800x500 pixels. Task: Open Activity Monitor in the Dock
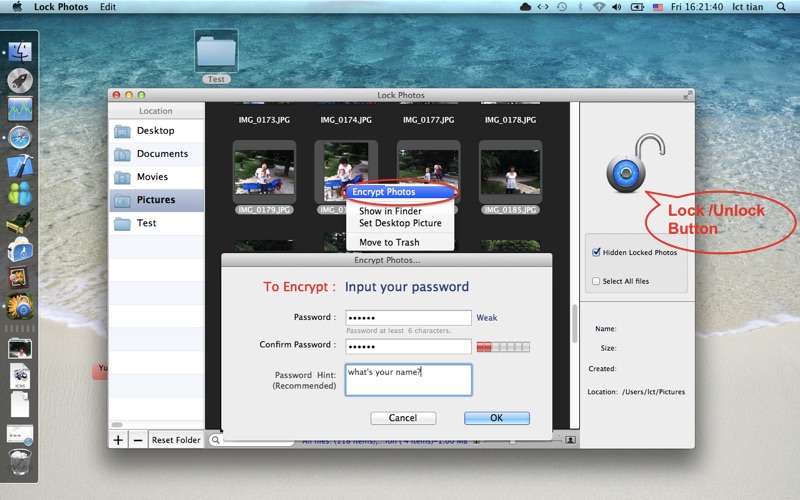point(20,109)
